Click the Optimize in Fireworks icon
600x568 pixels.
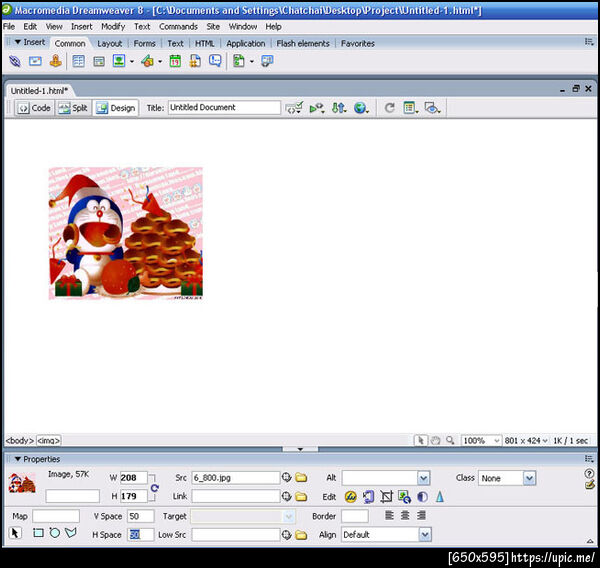tap(368, 497)
